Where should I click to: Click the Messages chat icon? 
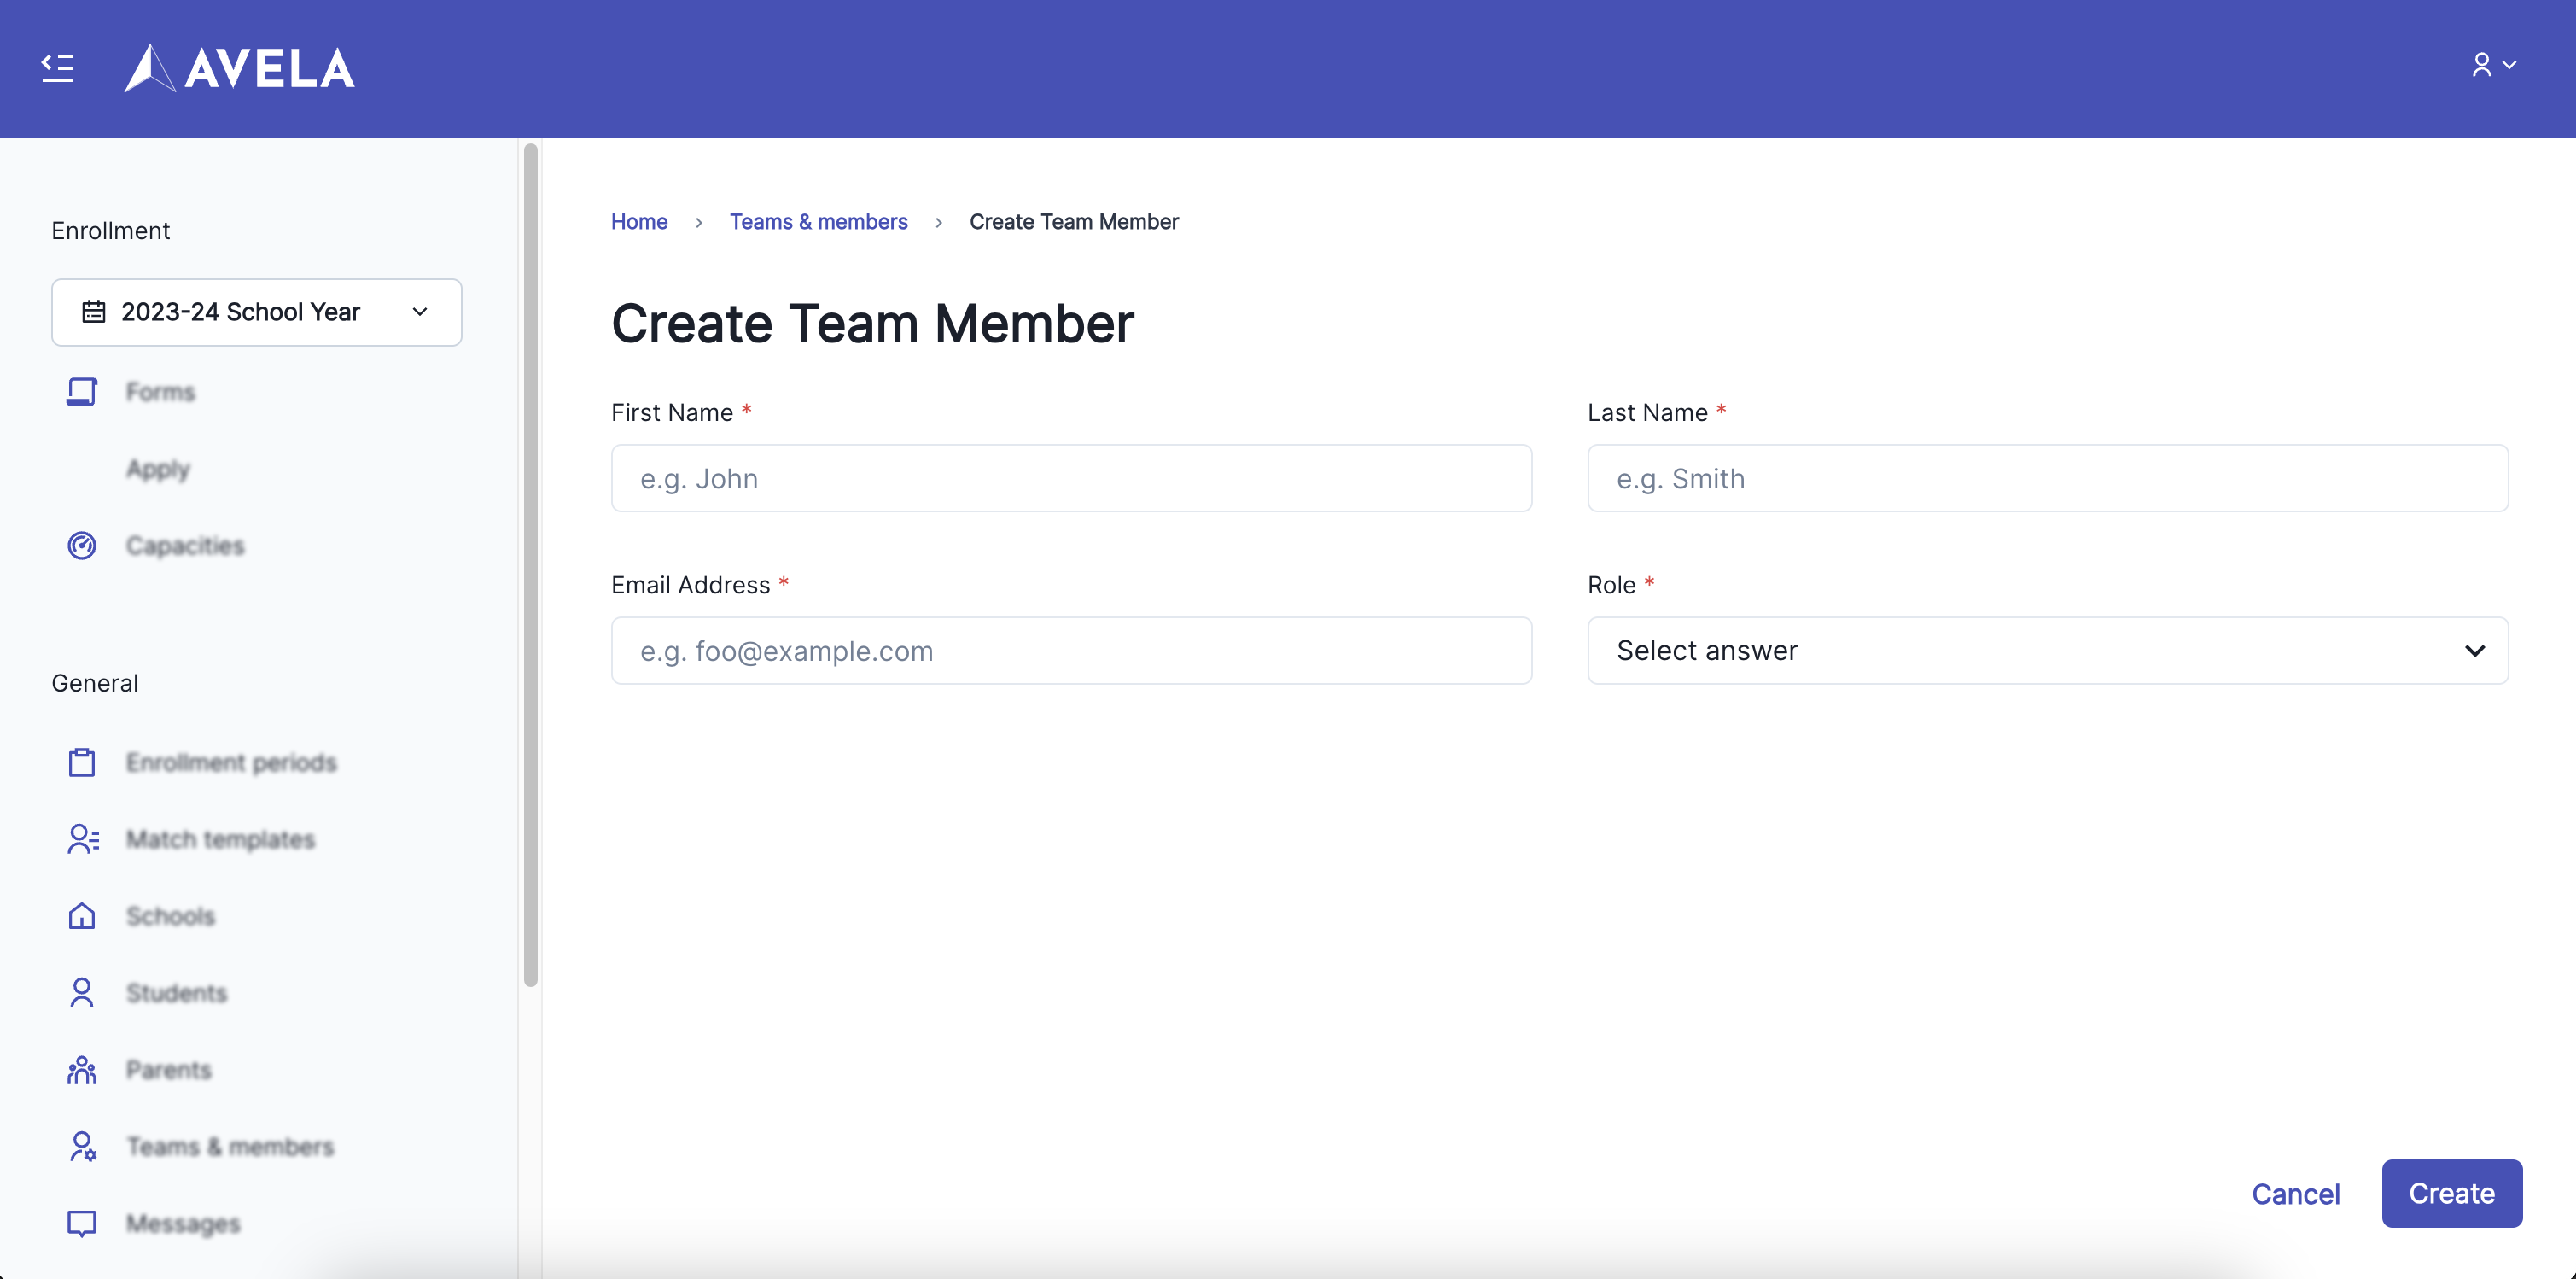[82, 1223]
